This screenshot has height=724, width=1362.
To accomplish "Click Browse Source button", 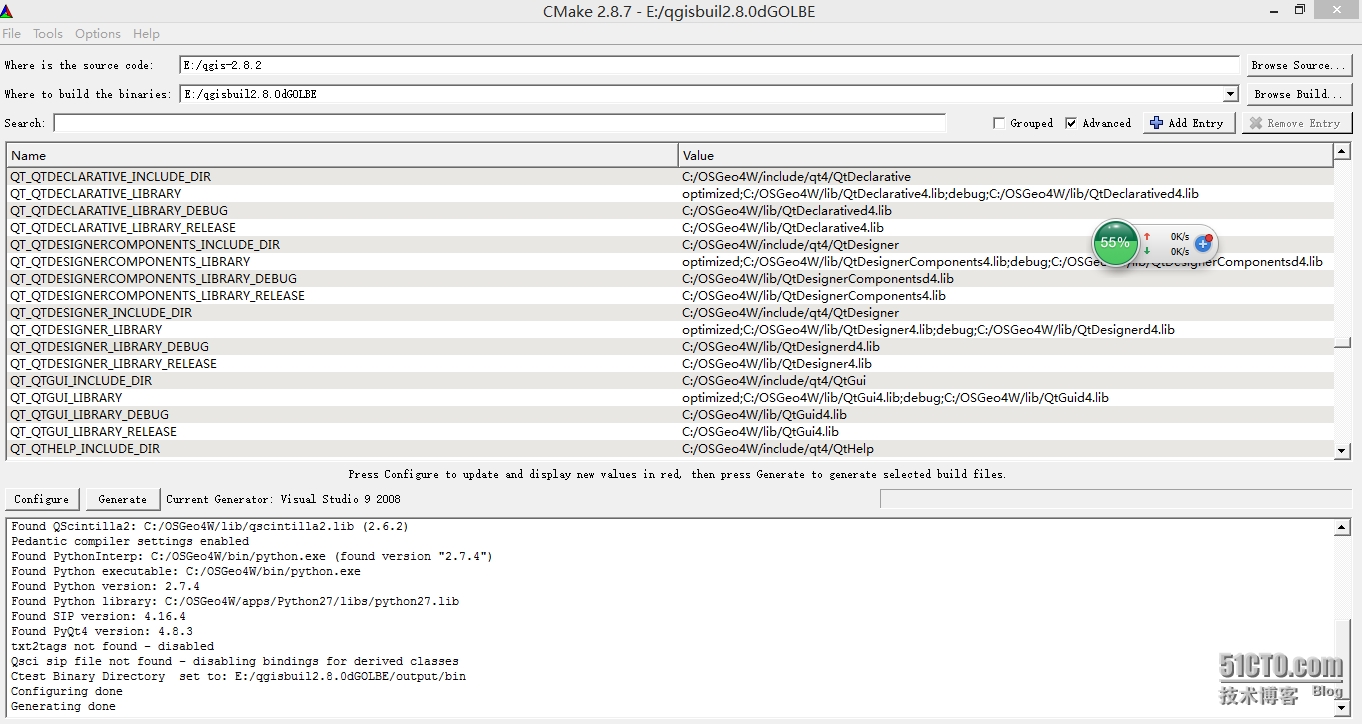I will click(x=1298, y=65).
